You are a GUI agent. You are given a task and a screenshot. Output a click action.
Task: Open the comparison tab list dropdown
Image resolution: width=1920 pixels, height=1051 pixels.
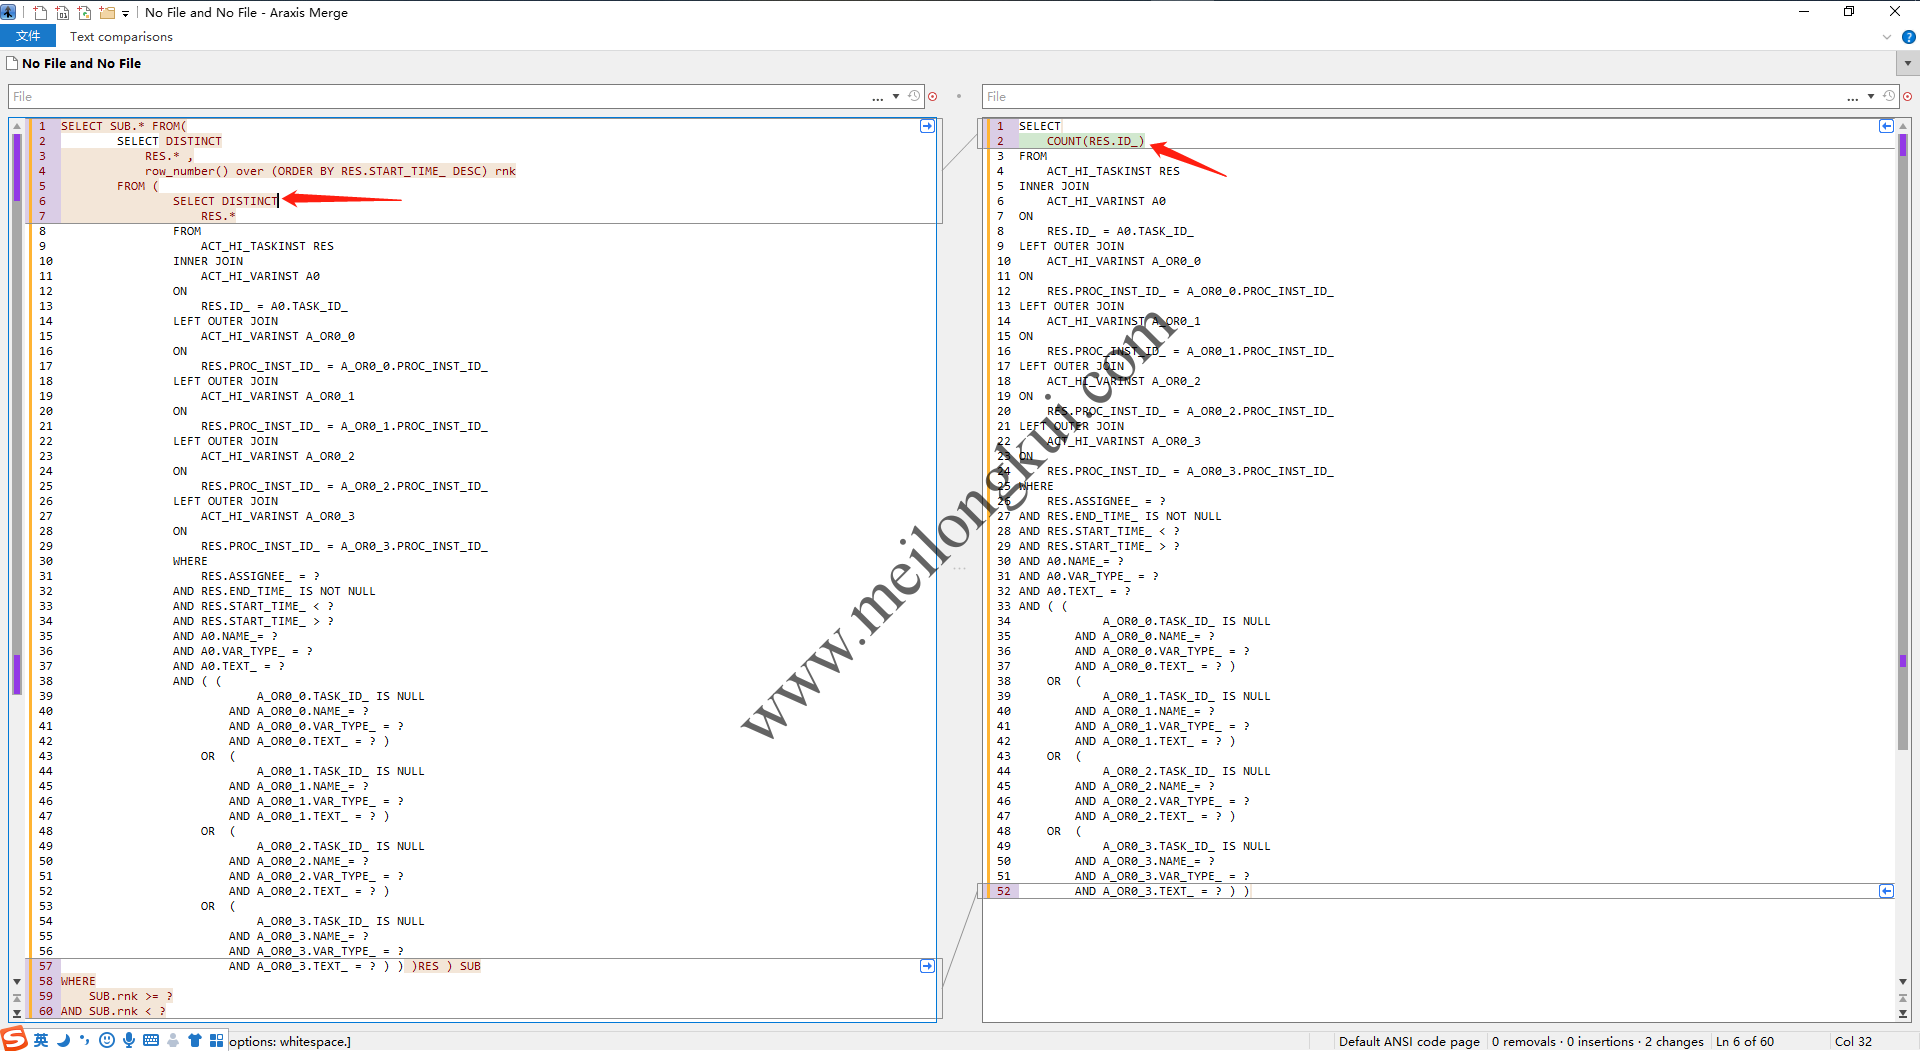tap(1907, 63)
